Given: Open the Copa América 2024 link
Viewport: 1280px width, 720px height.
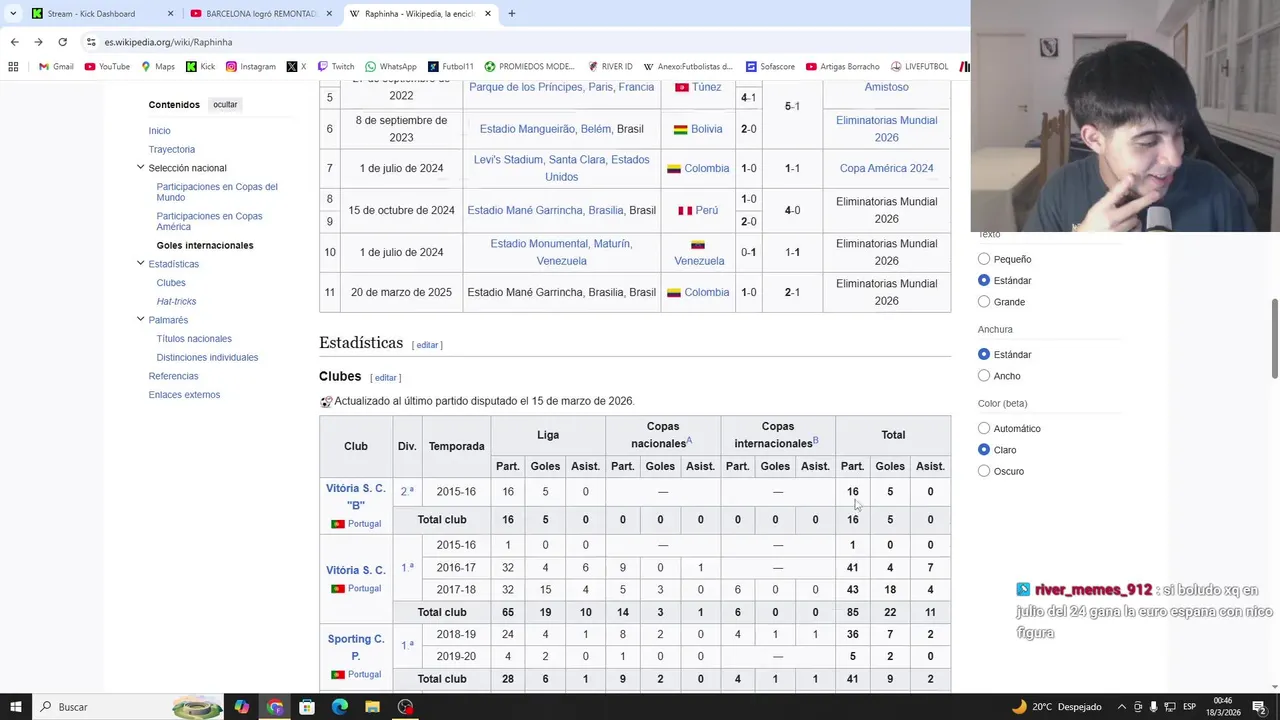Looking at the screenshot, I should coord(886,168).
